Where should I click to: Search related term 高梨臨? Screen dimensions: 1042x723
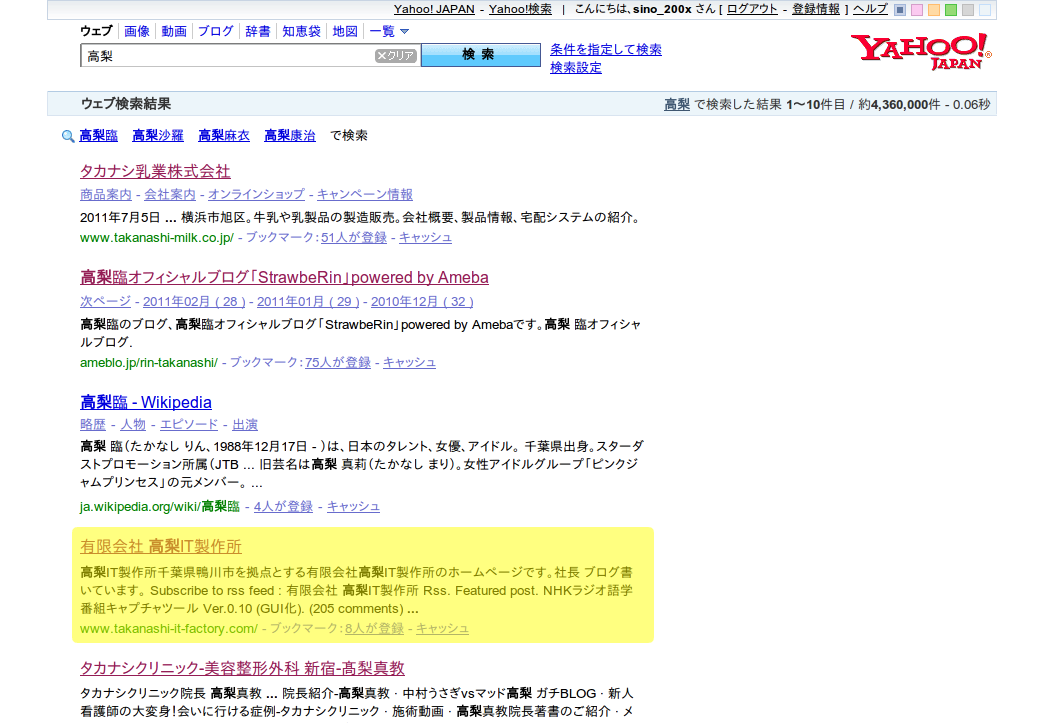(x=98, y=136)
